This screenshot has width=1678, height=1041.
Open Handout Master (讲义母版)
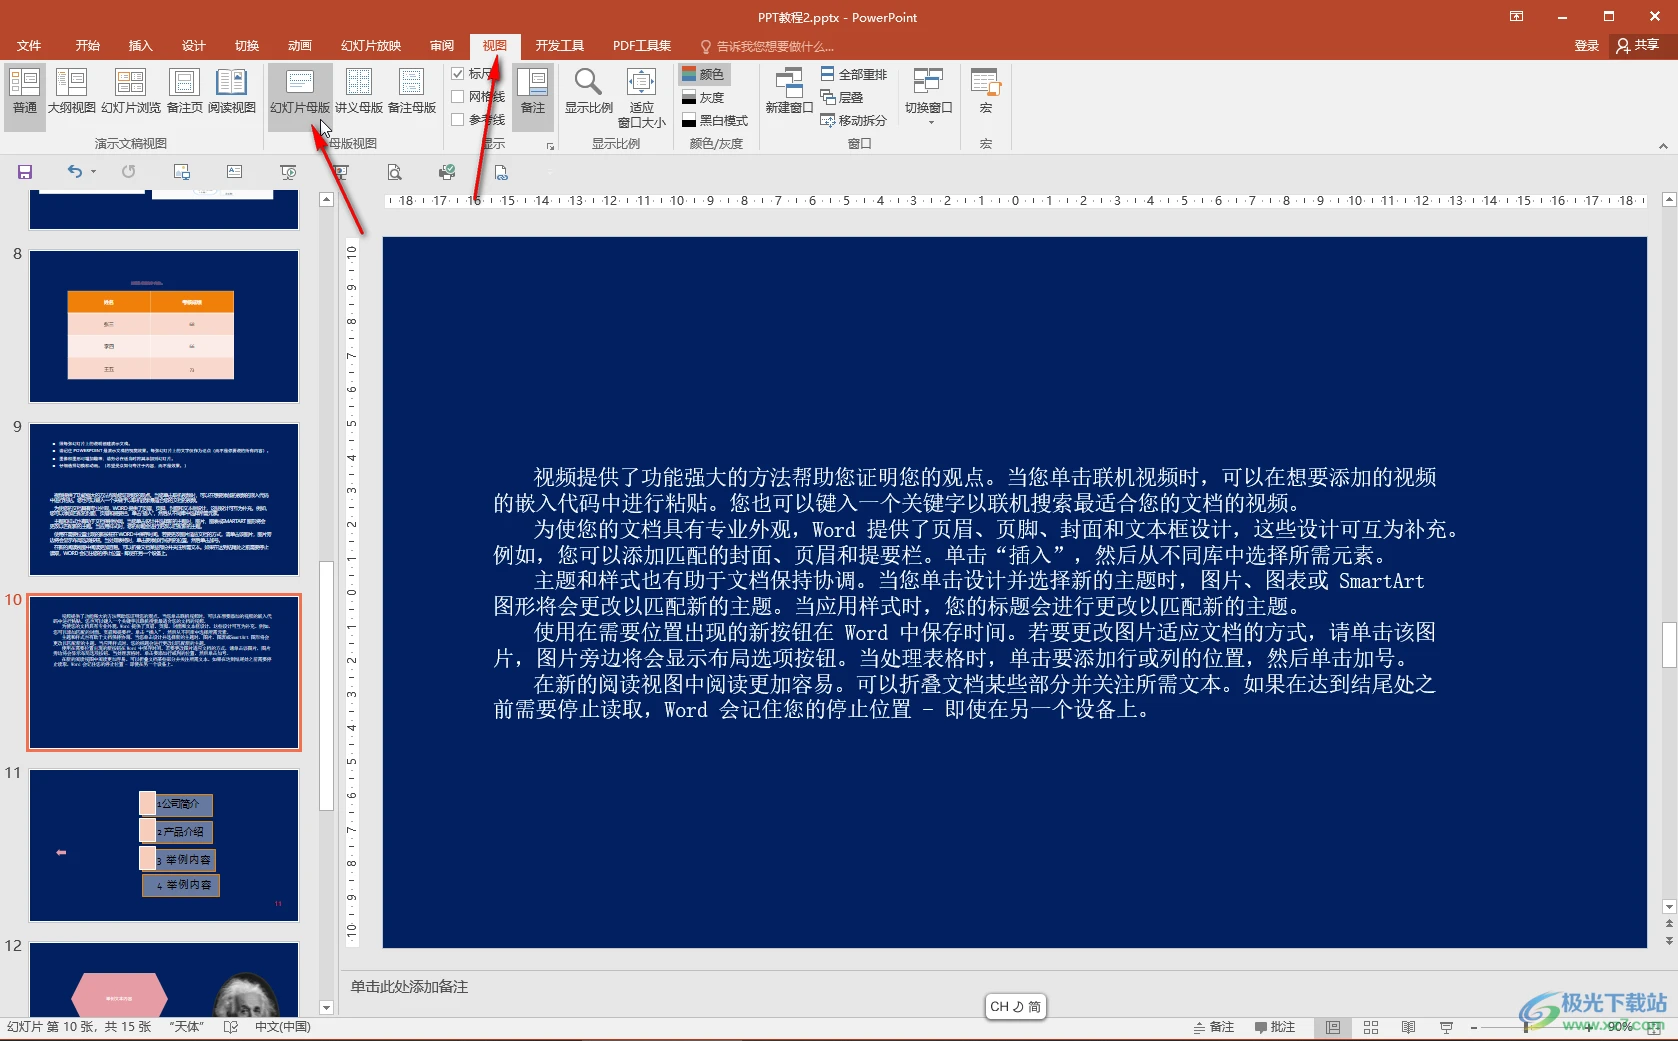(358, 91)
